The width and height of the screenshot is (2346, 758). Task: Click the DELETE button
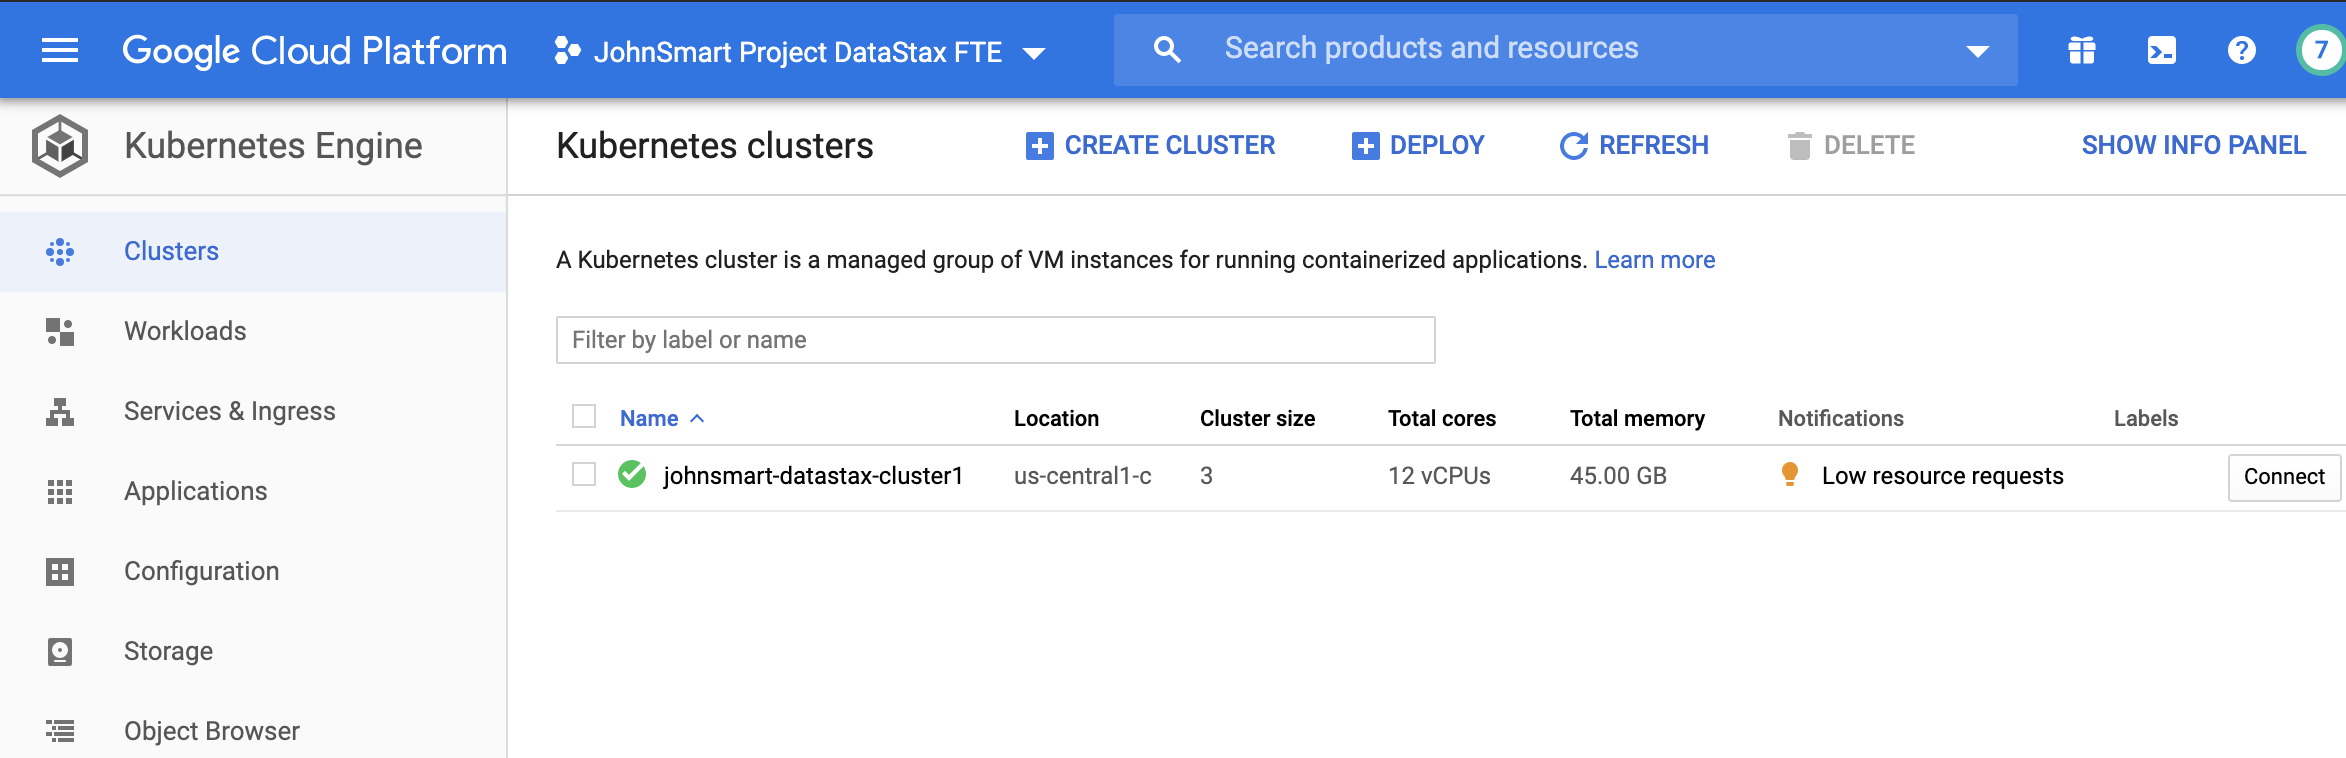(x=1851, y=146)
